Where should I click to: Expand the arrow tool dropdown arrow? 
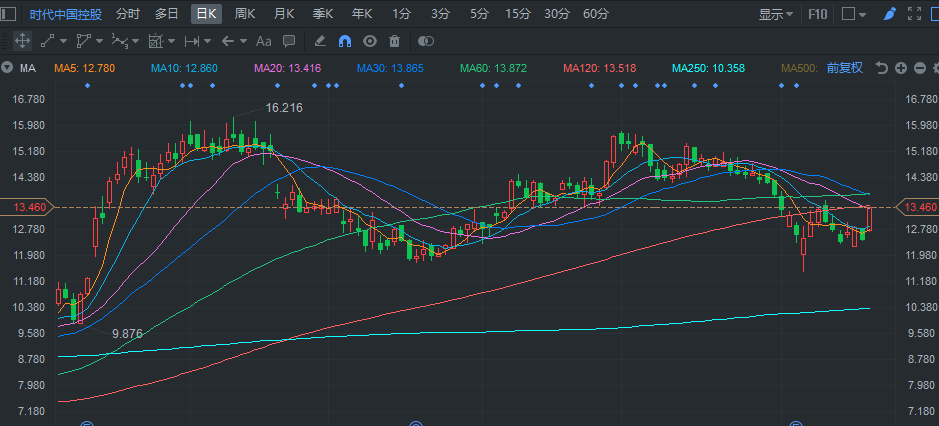coord(243,41)
